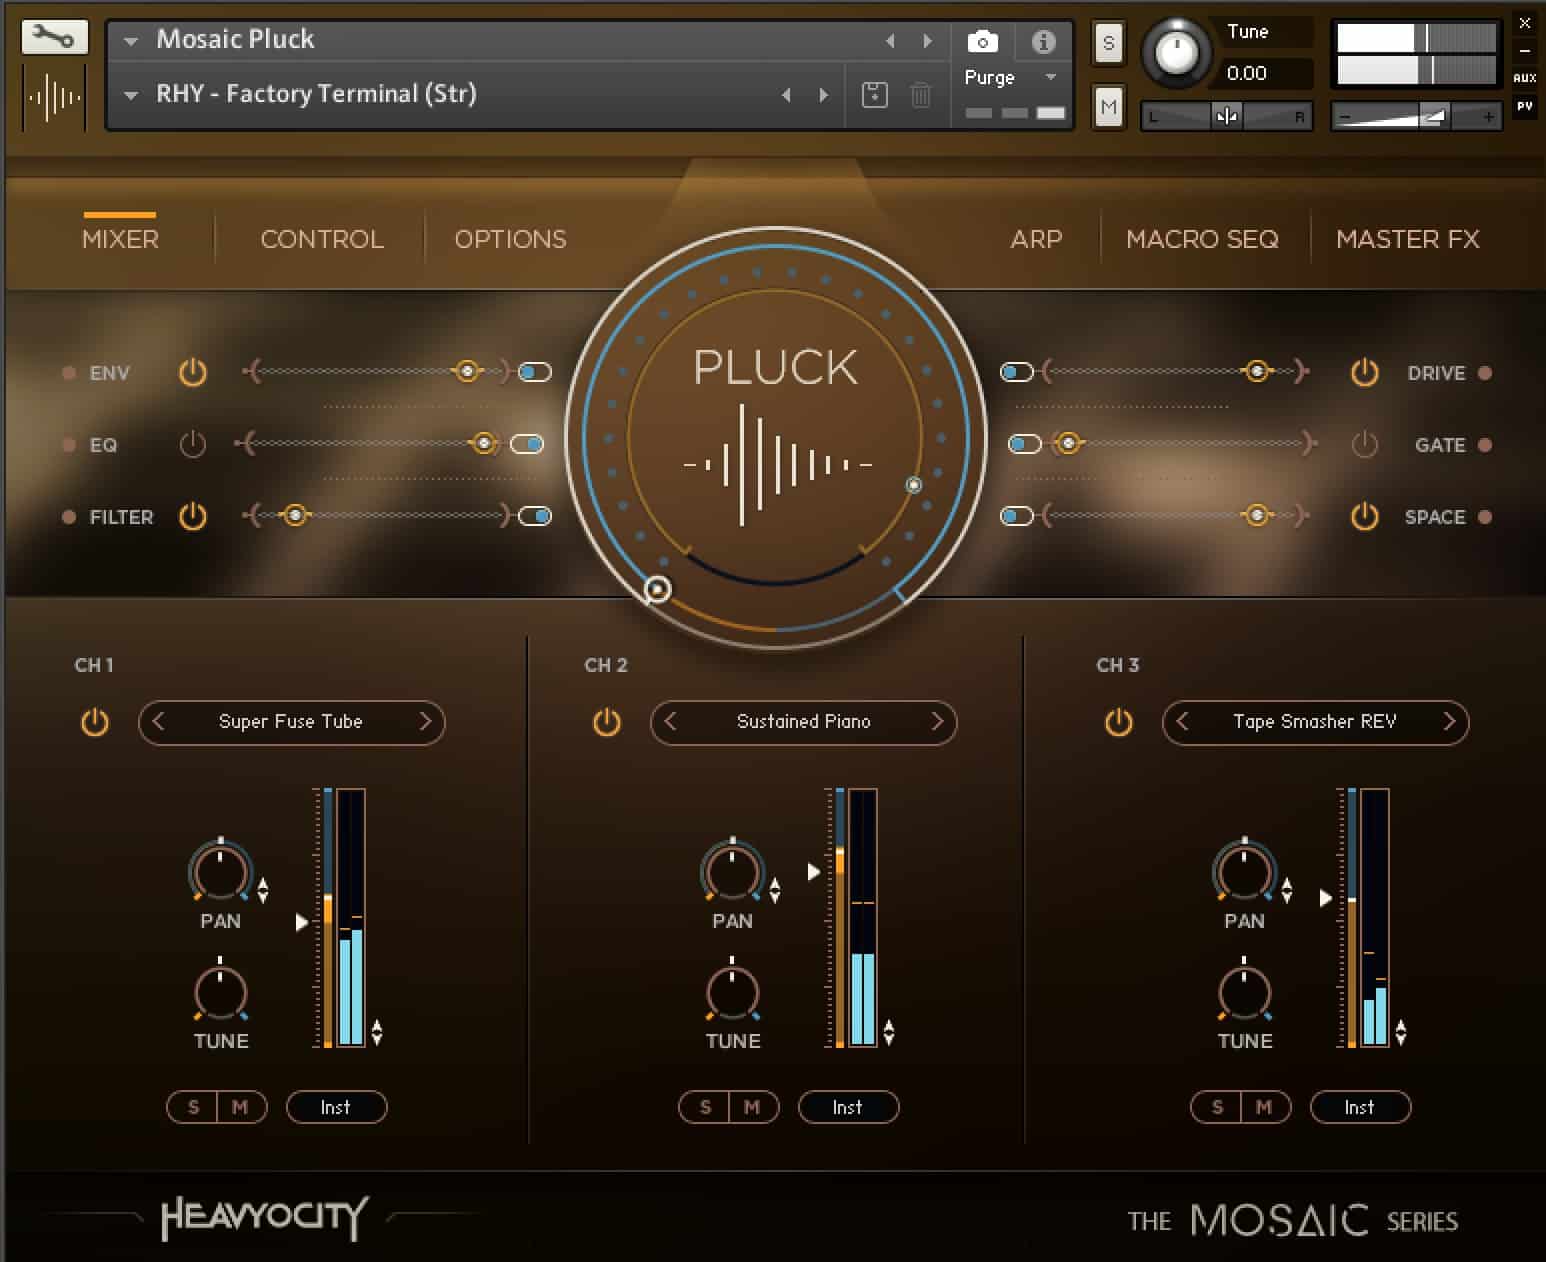Enable the EQ power button
This screenshot has width=1546, height=1262.
tap(192, 445)
